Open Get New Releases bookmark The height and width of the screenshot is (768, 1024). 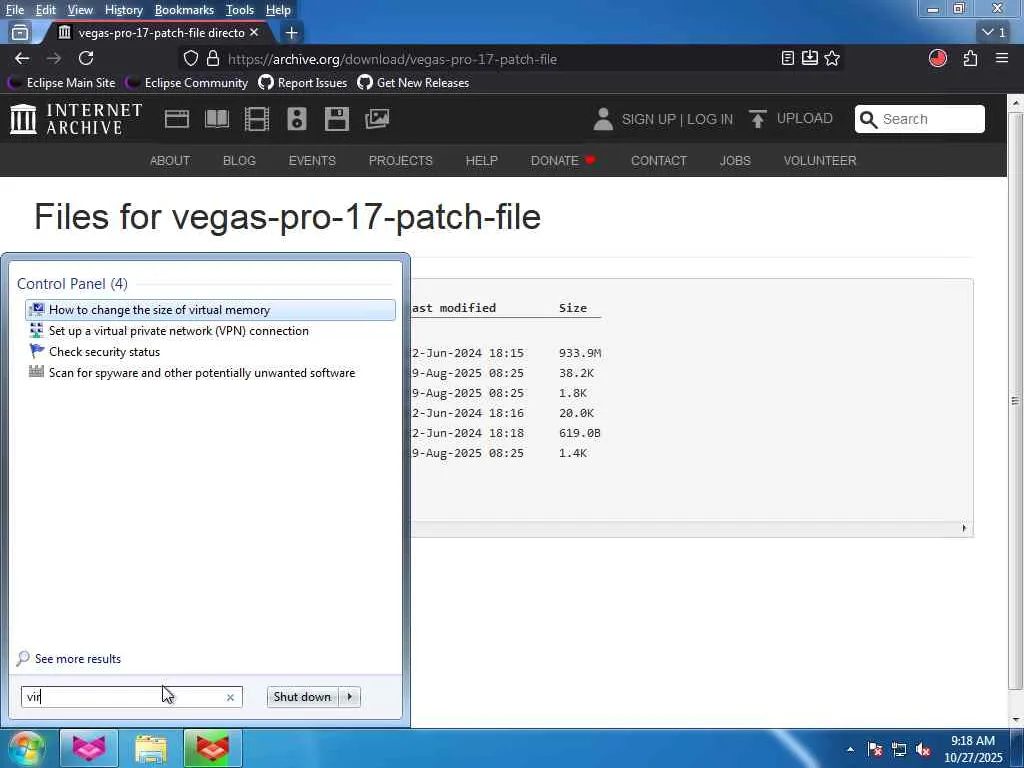(x=413, y=83)
